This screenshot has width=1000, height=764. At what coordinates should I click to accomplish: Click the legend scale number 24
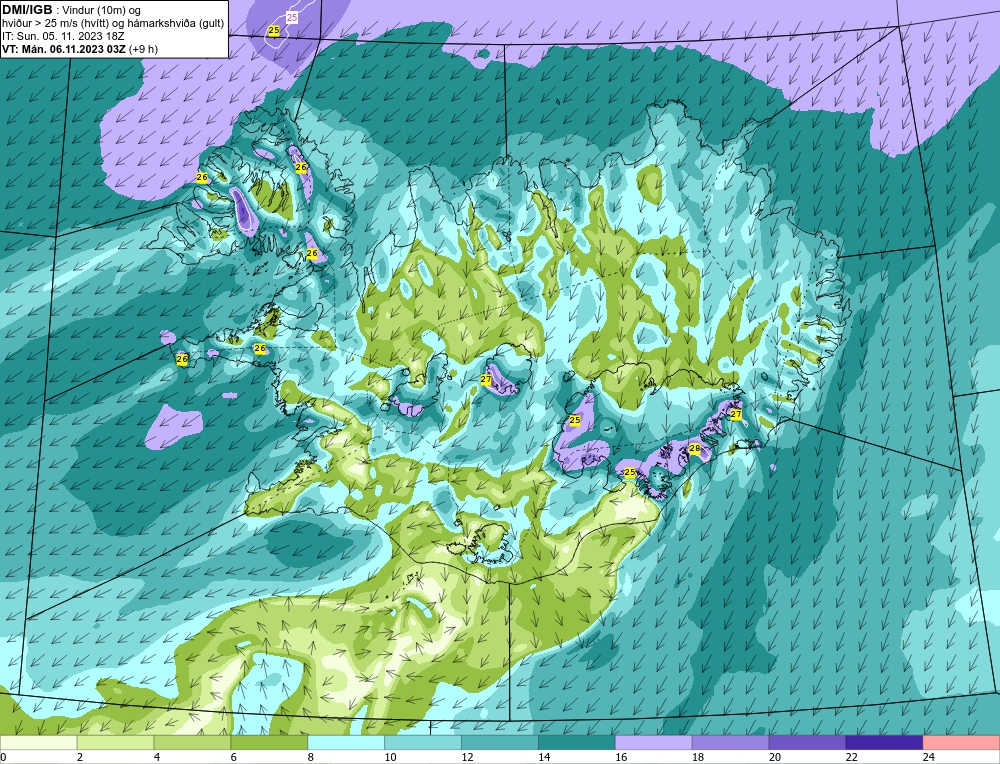point(929,757)
